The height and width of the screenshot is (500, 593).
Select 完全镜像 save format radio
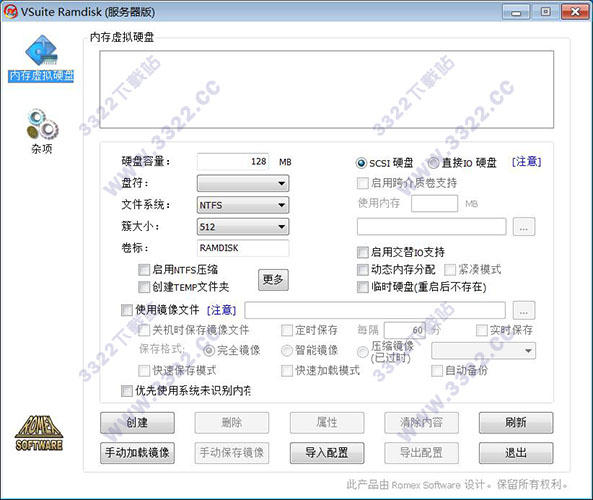coord(209,351)
